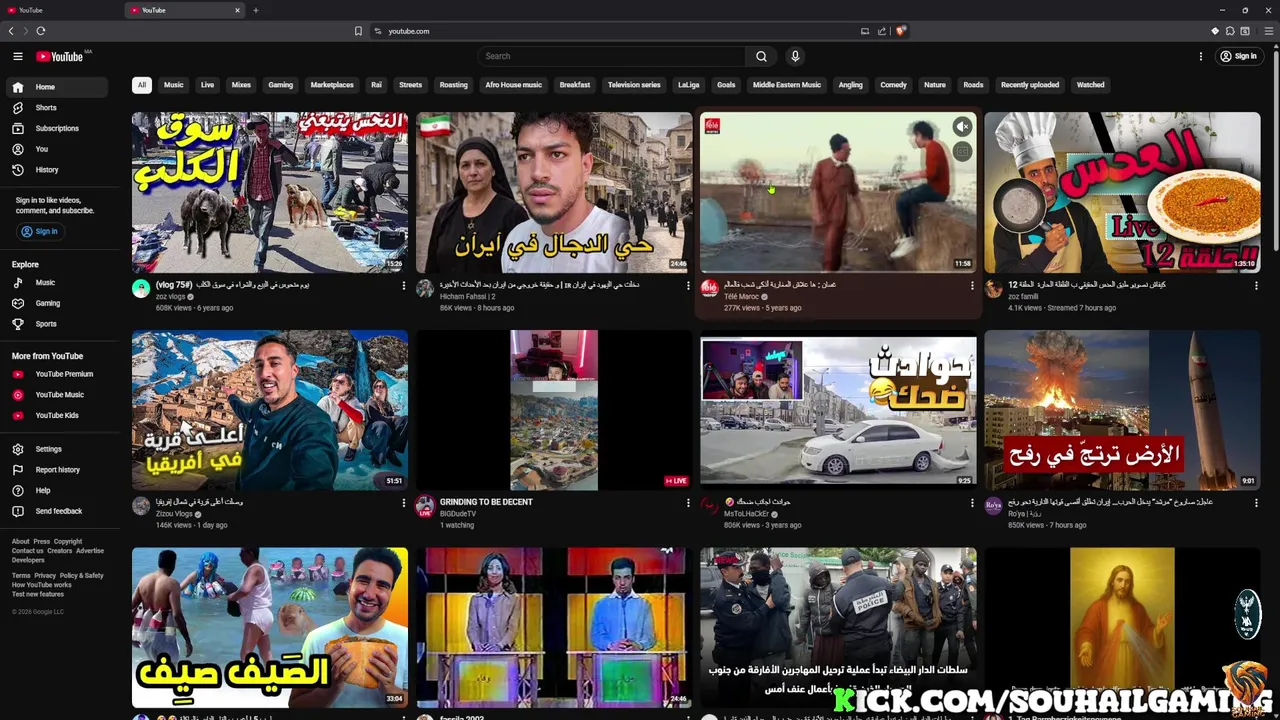This screenshot has width=1280, height=720.
Task: Open more options for MsToLHaCkEr video
Action: click(972, 503)
